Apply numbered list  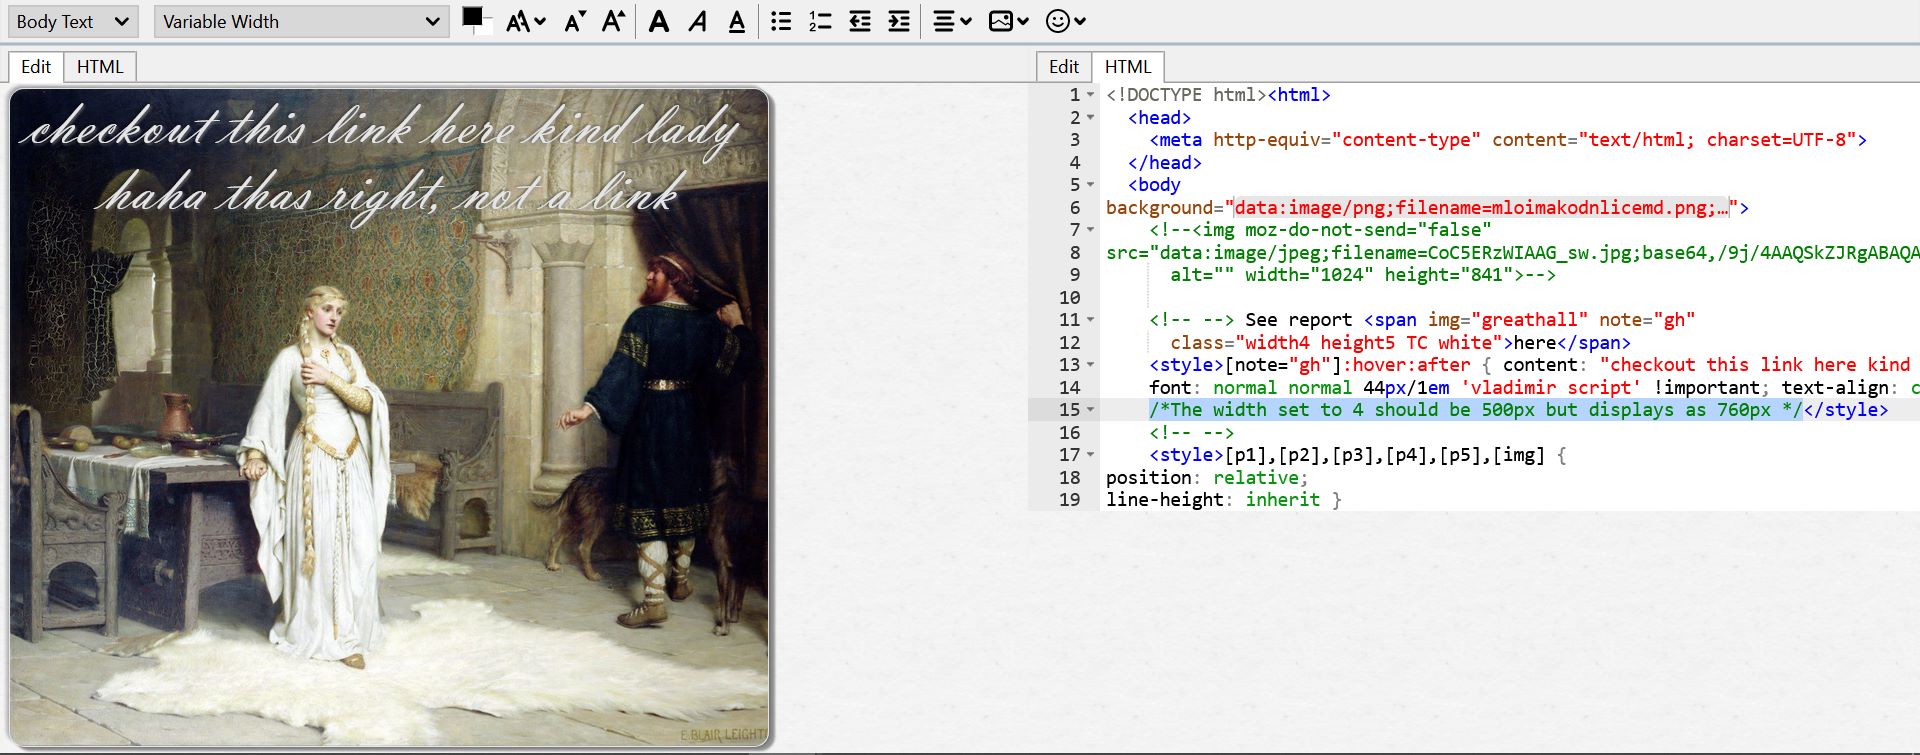tap(820, 21)
